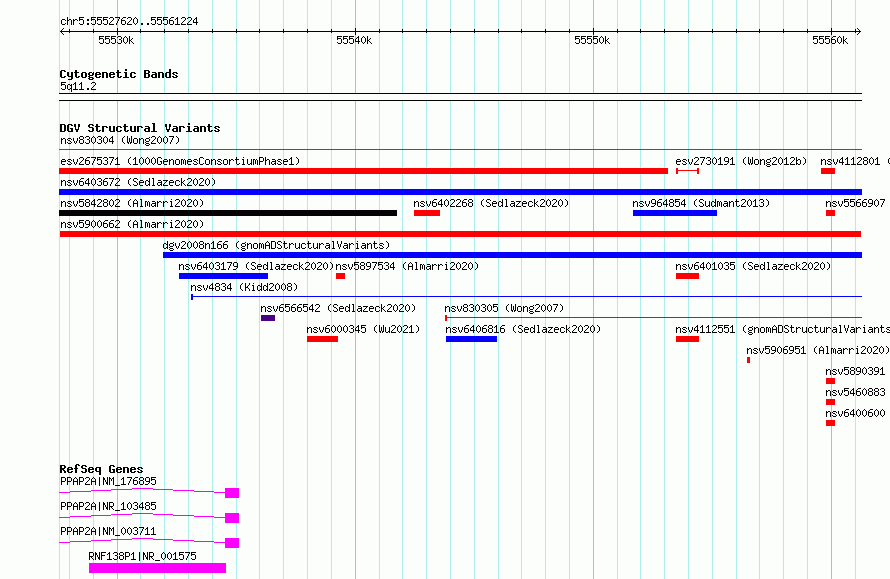Select the red nsv4112551 variant bar
The image size is (890, 579).
pos(687,339)
